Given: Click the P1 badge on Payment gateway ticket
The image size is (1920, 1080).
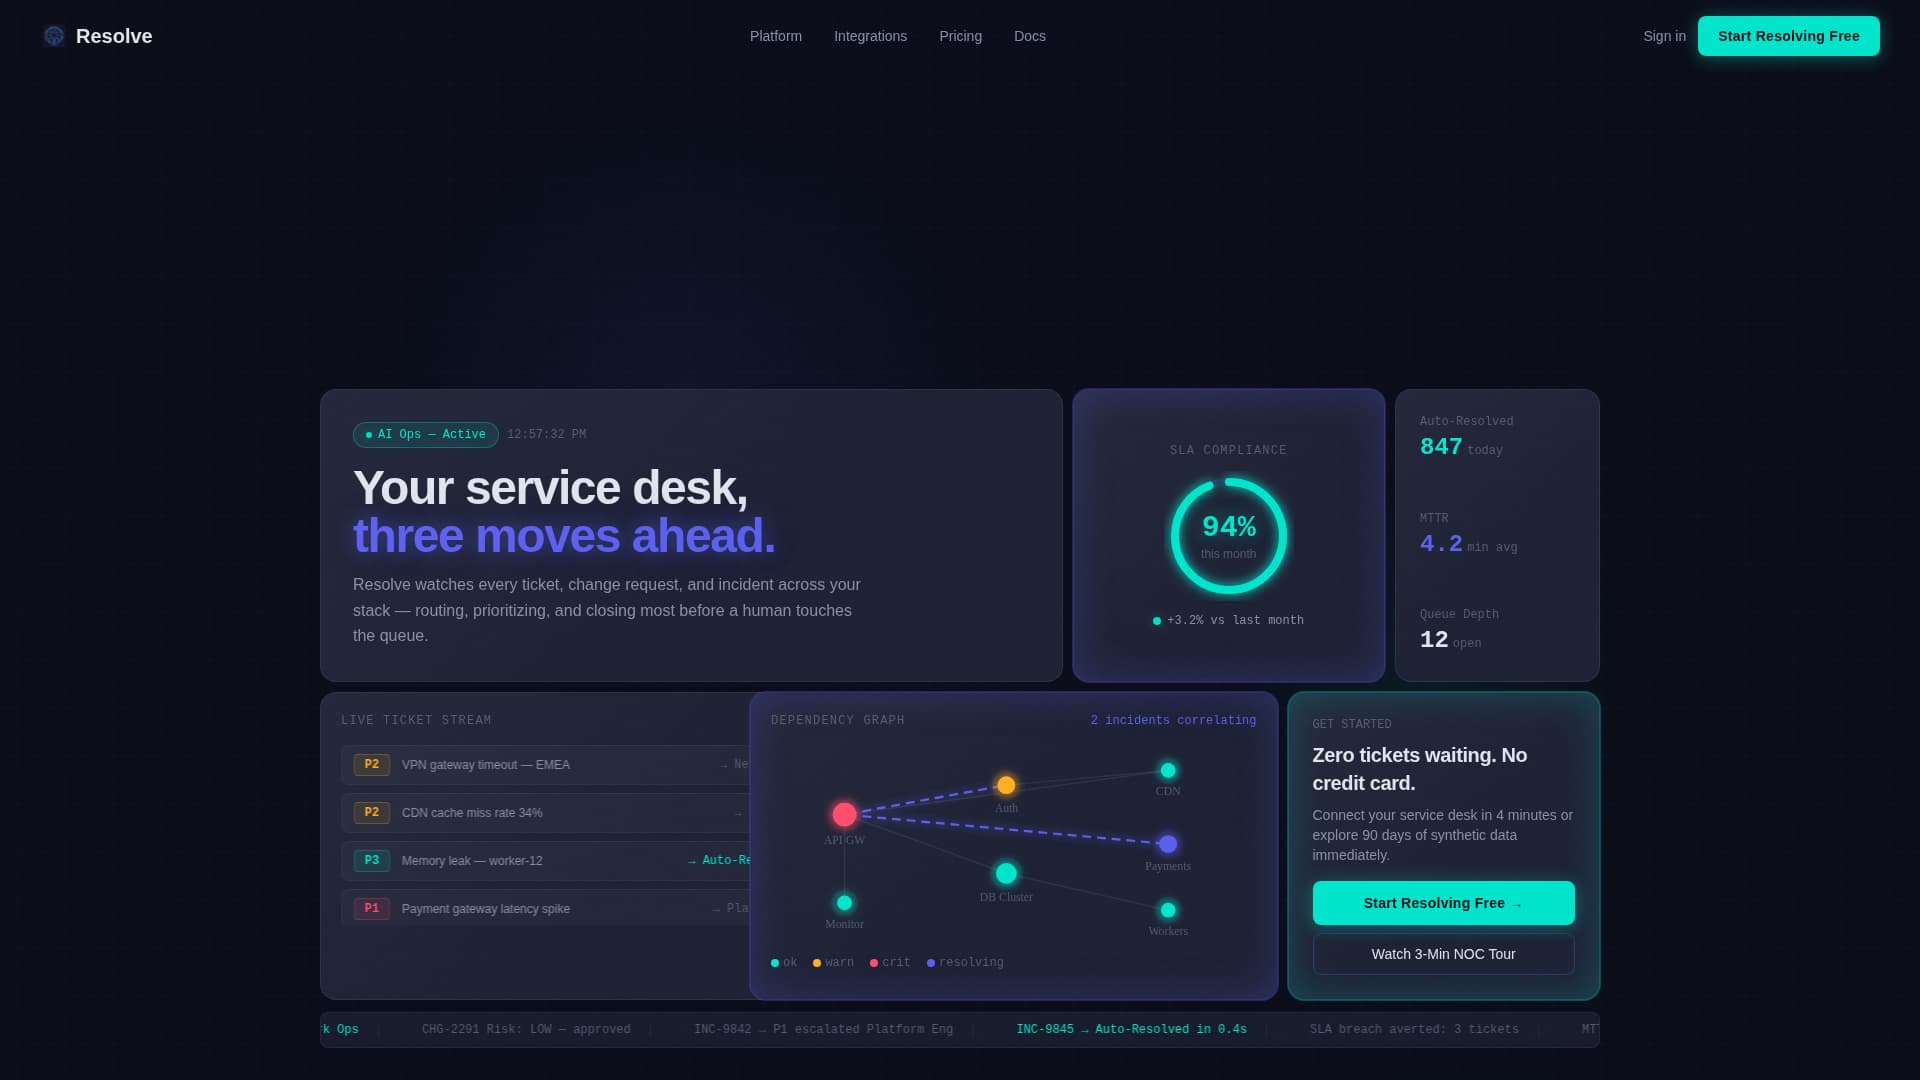Looking at the screenshot, I should pyautogui.click(x=371, y=909).
